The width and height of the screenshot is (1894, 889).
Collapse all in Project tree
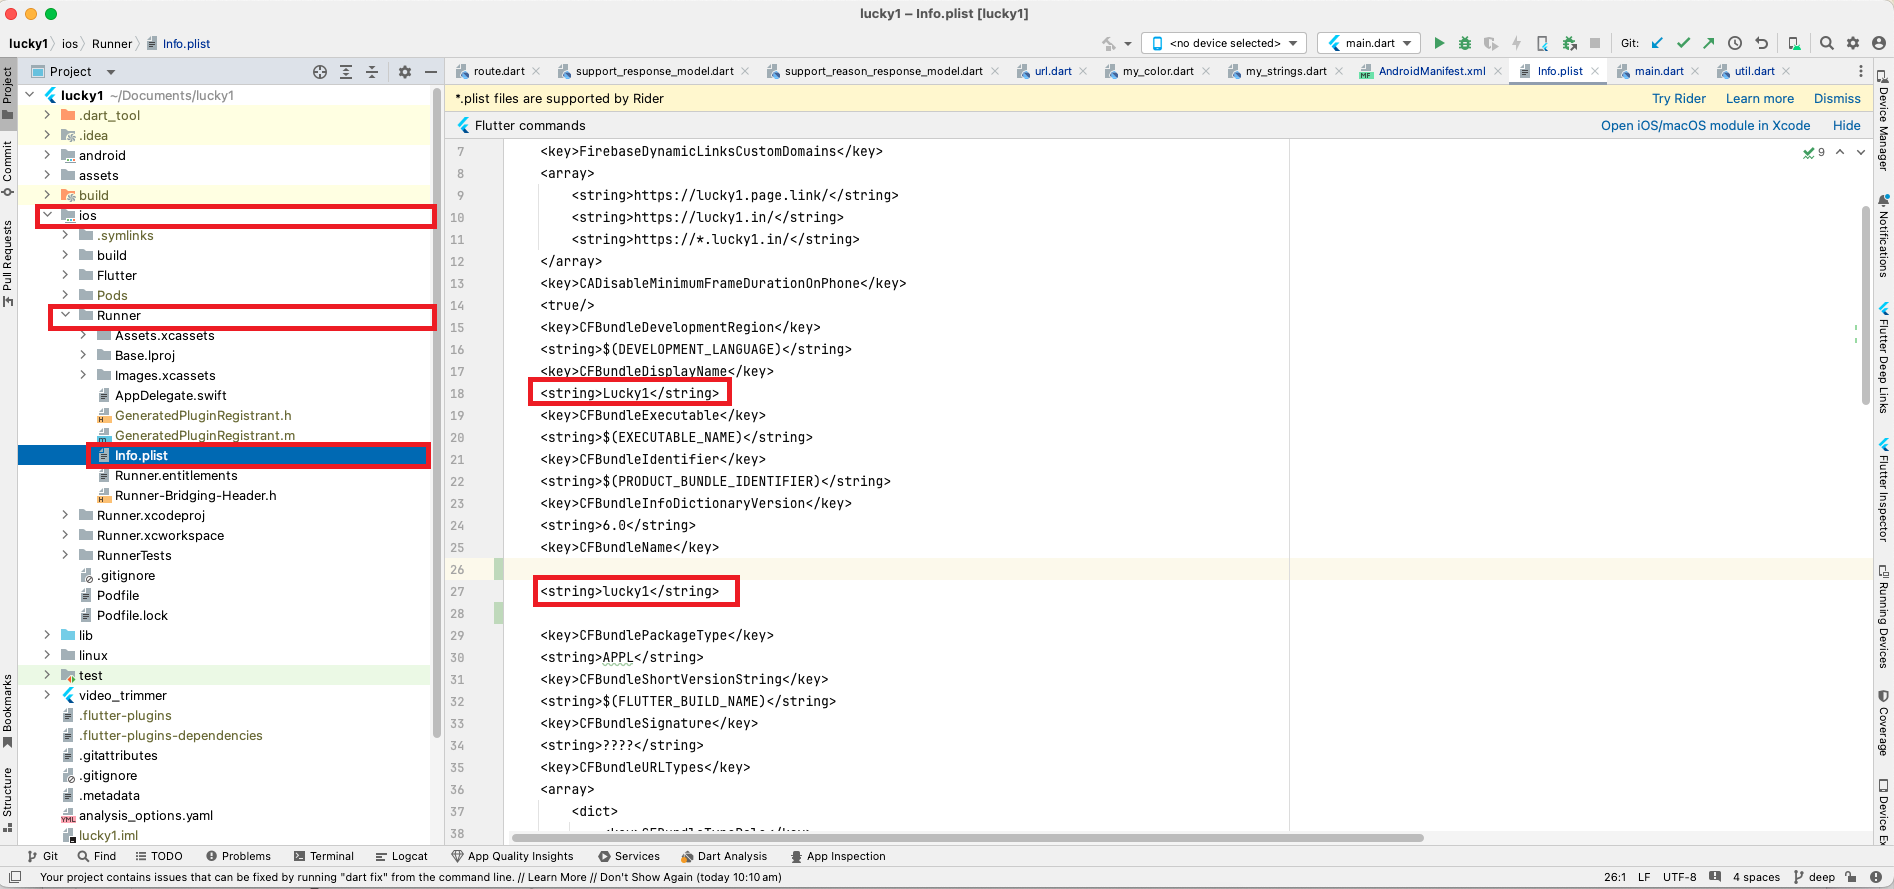pos(372,72)
